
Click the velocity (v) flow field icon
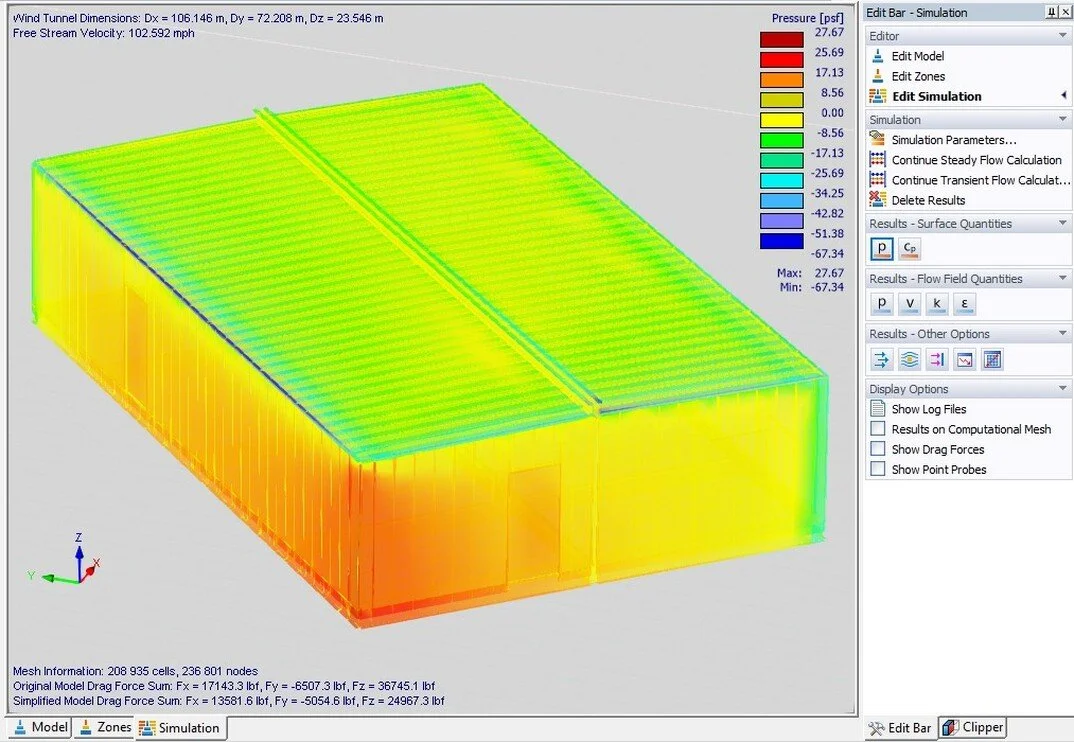910,304
